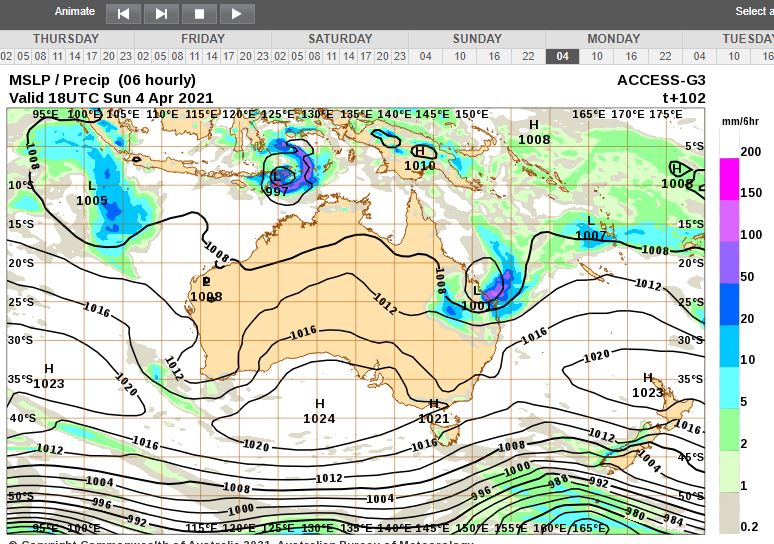Click the SATURDAY day header
The image size is (774, 544).
[340, 39]
